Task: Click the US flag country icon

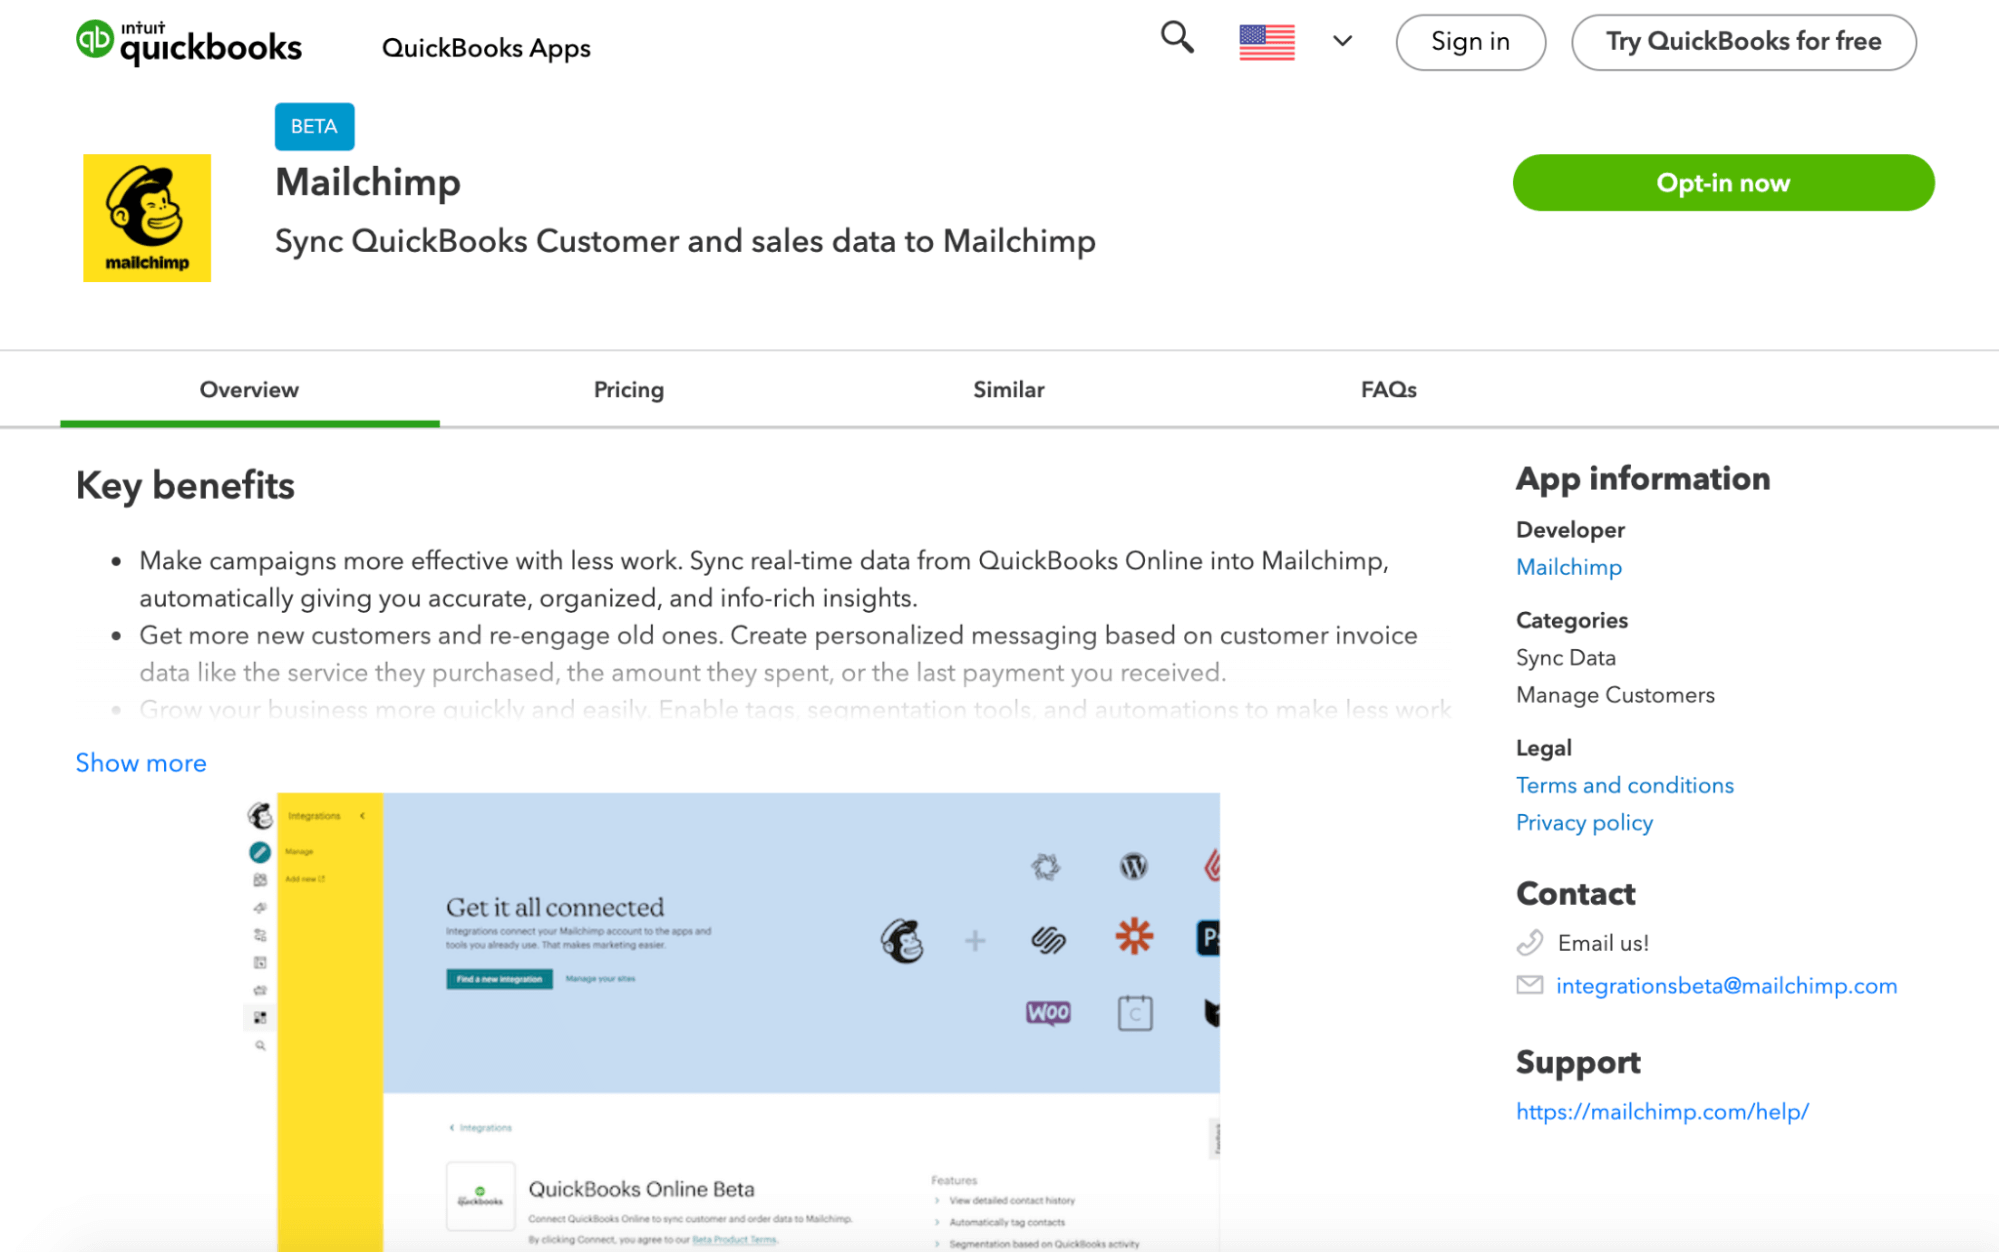Action: 1266,42
